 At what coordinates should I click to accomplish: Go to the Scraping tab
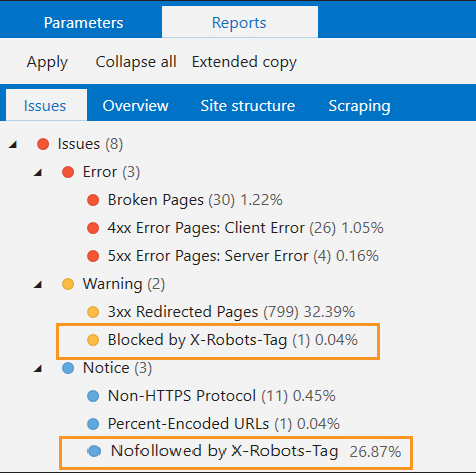click(359, 106)
